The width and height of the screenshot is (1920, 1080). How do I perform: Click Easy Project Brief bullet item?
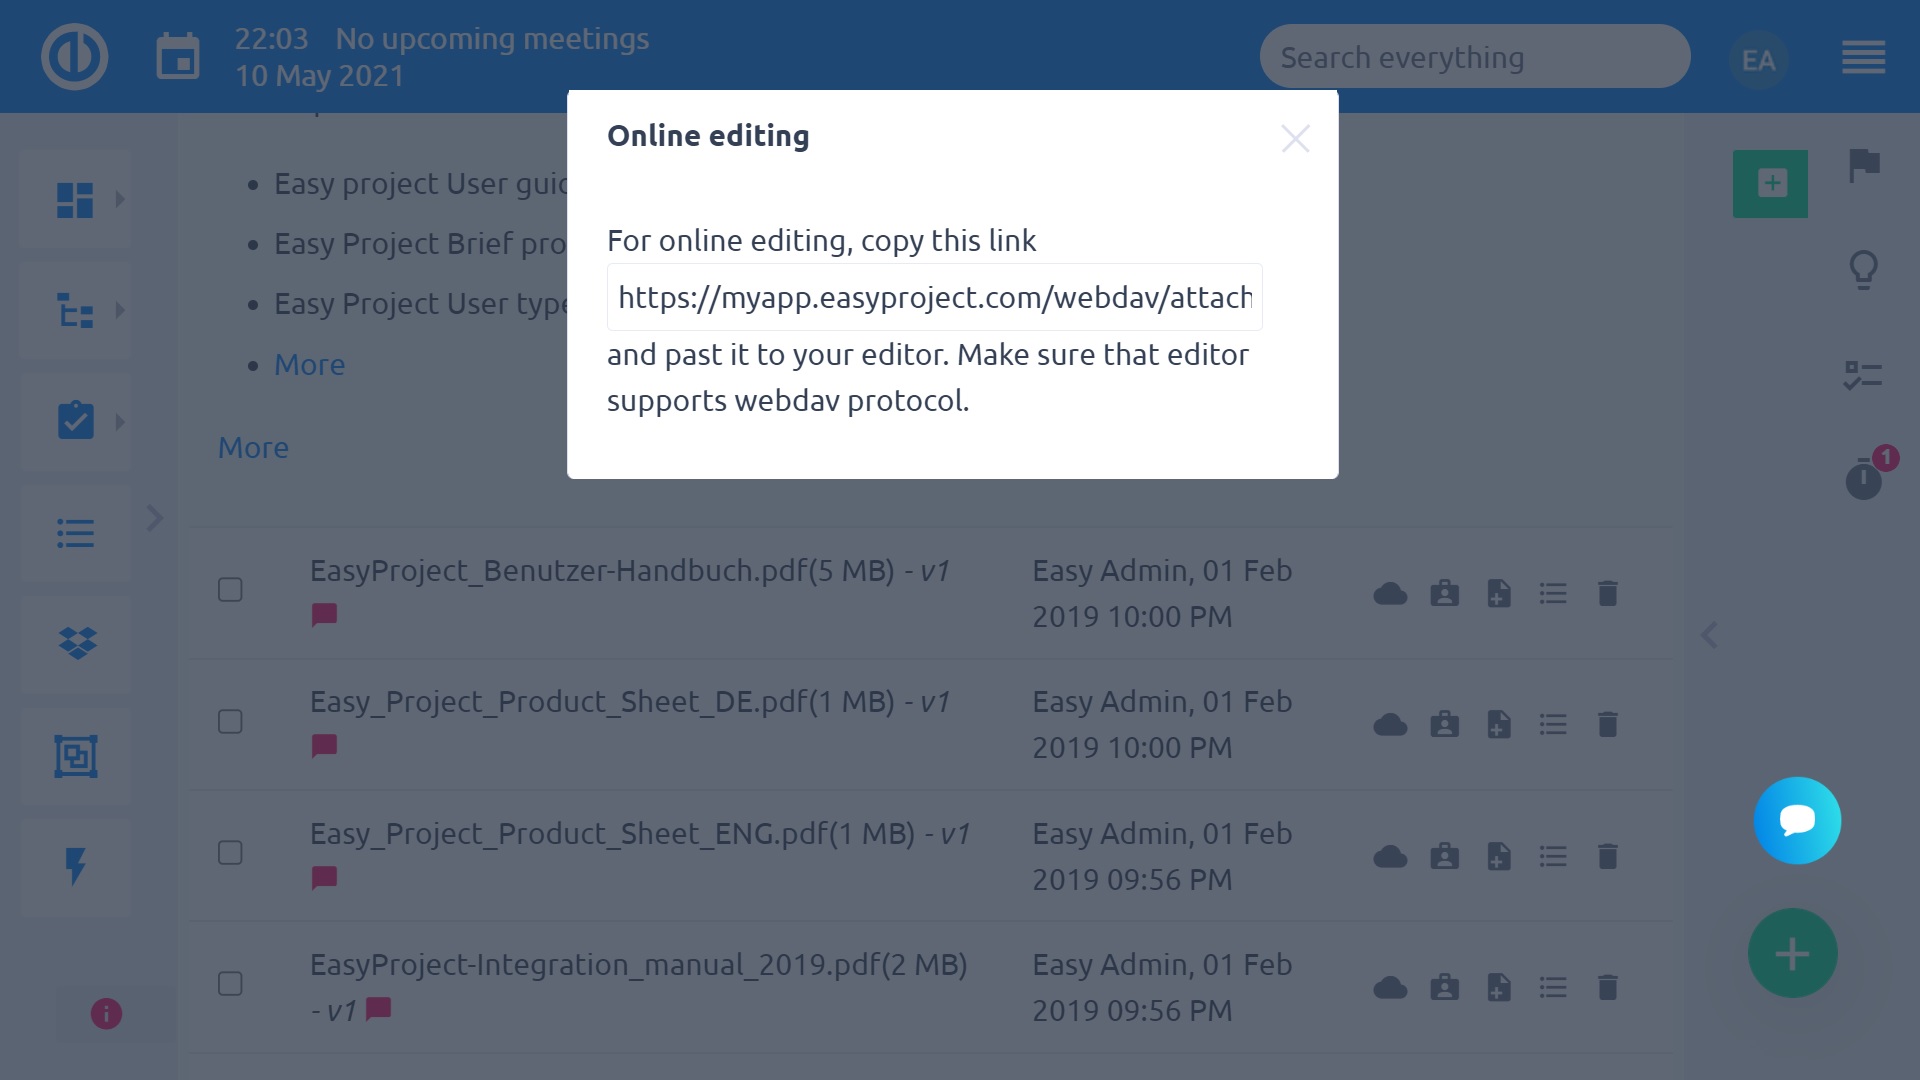click(x=420, y=244)
